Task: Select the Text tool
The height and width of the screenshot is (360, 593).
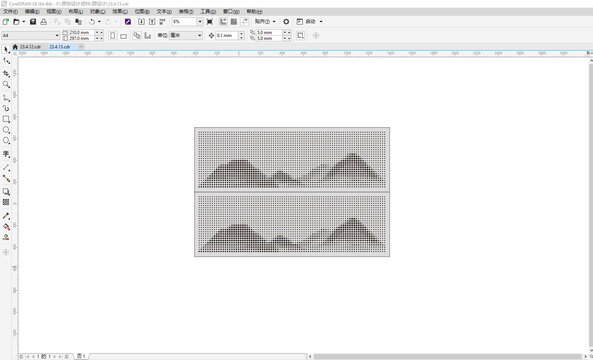Action: [x=6, y=154]
